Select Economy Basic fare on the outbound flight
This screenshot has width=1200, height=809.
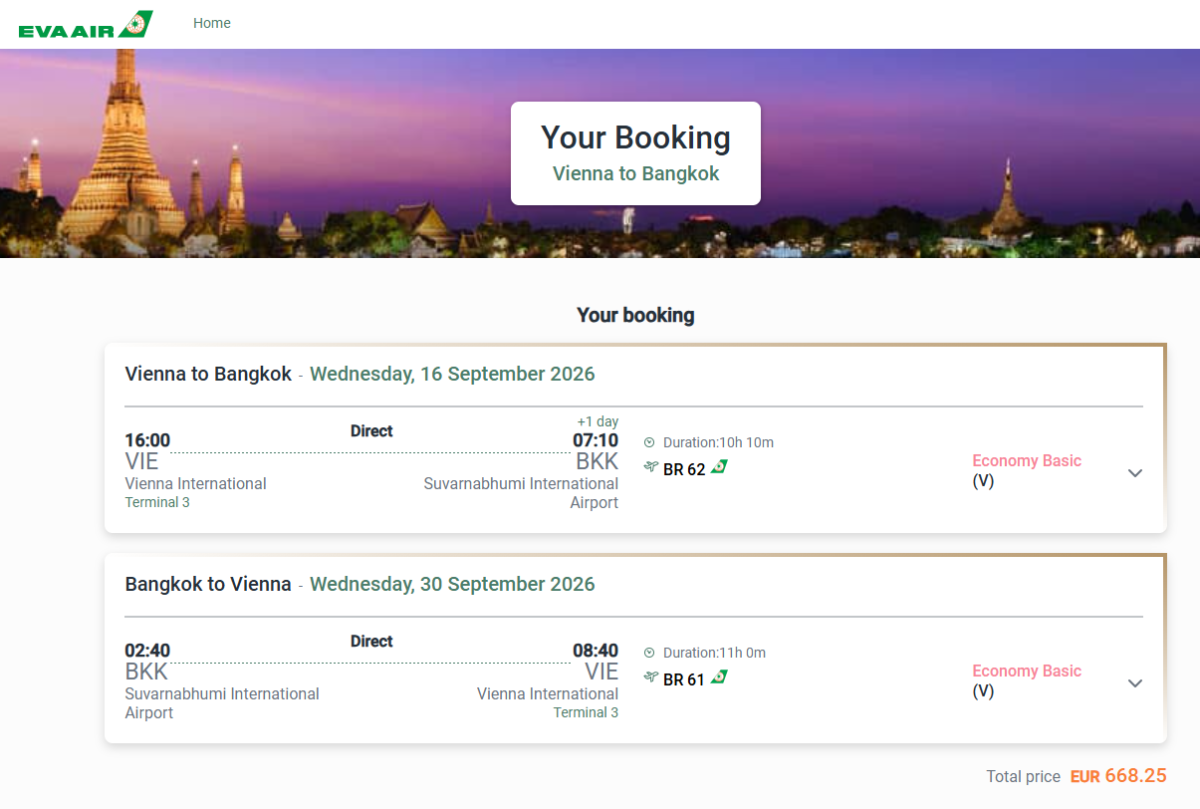point(1027,461)
